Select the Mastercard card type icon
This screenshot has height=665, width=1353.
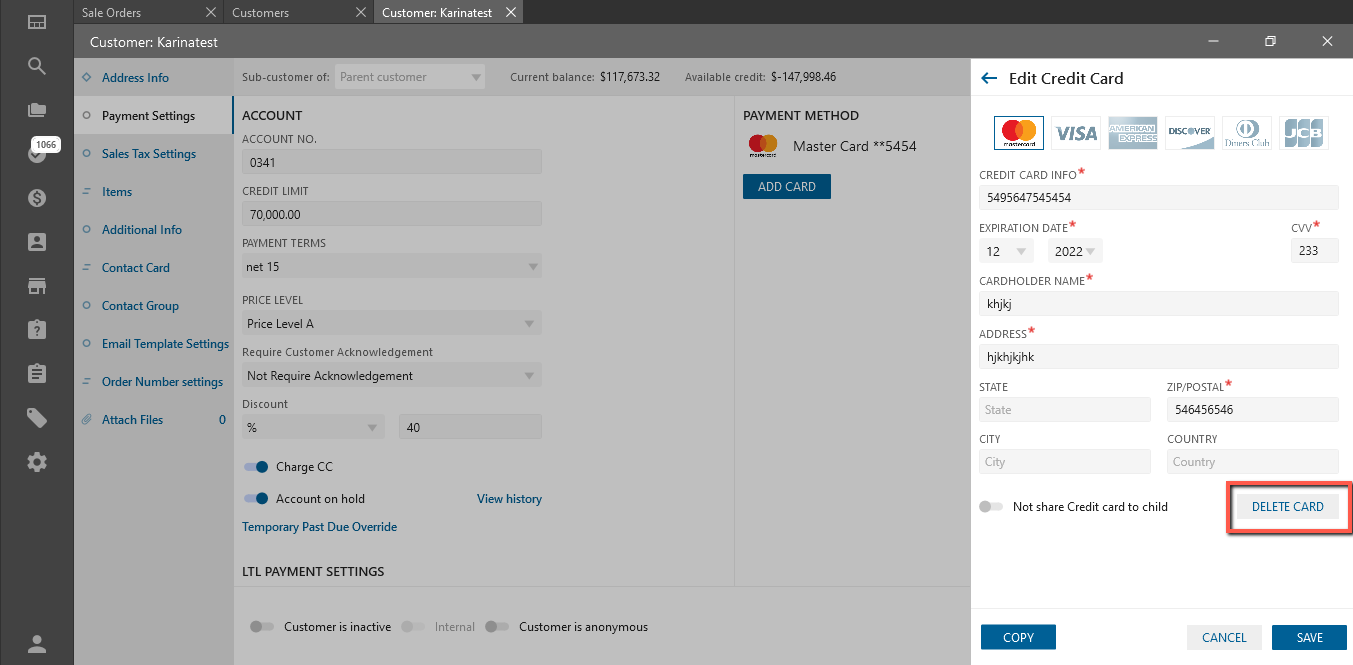1019,132
